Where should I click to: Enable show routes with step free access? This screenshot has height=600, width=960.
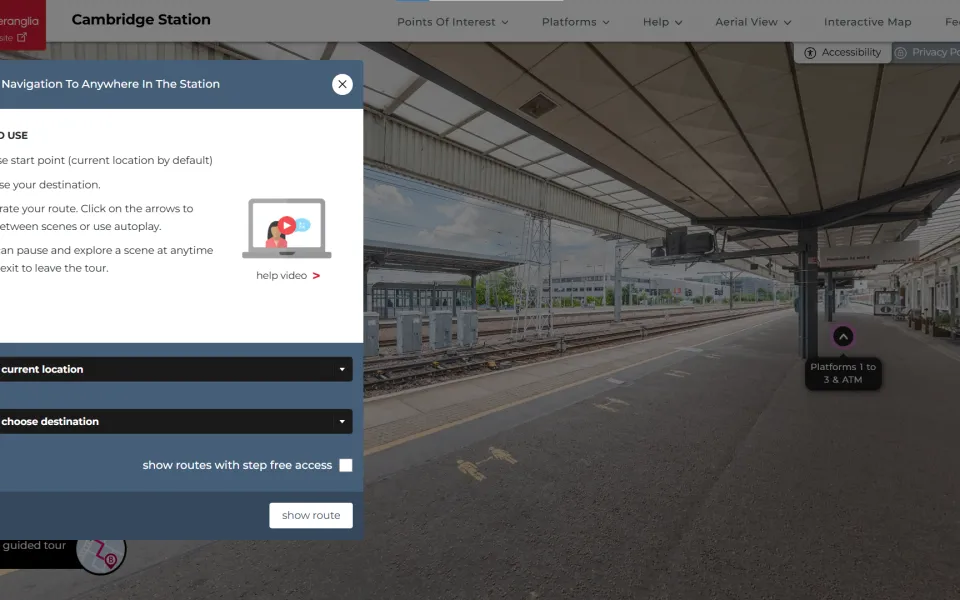[x=346, y=465]
